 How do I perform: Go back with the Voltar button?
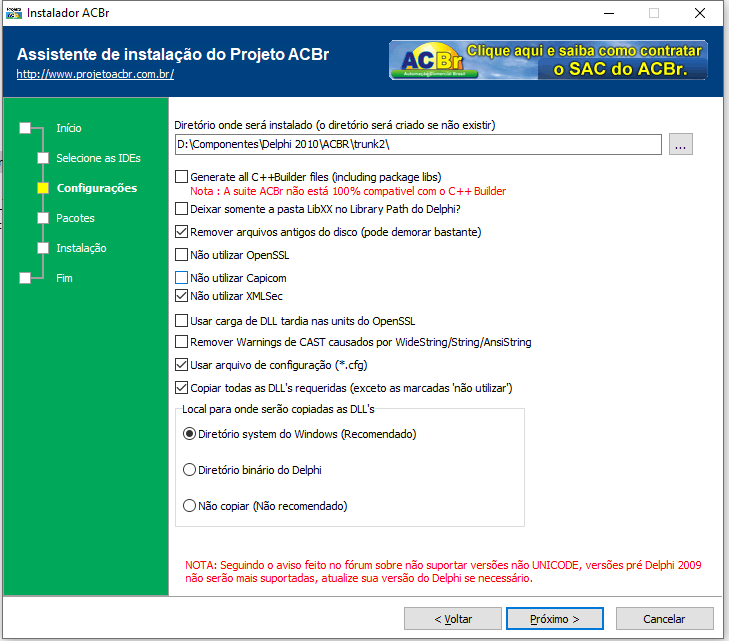[x=453, y=619]
